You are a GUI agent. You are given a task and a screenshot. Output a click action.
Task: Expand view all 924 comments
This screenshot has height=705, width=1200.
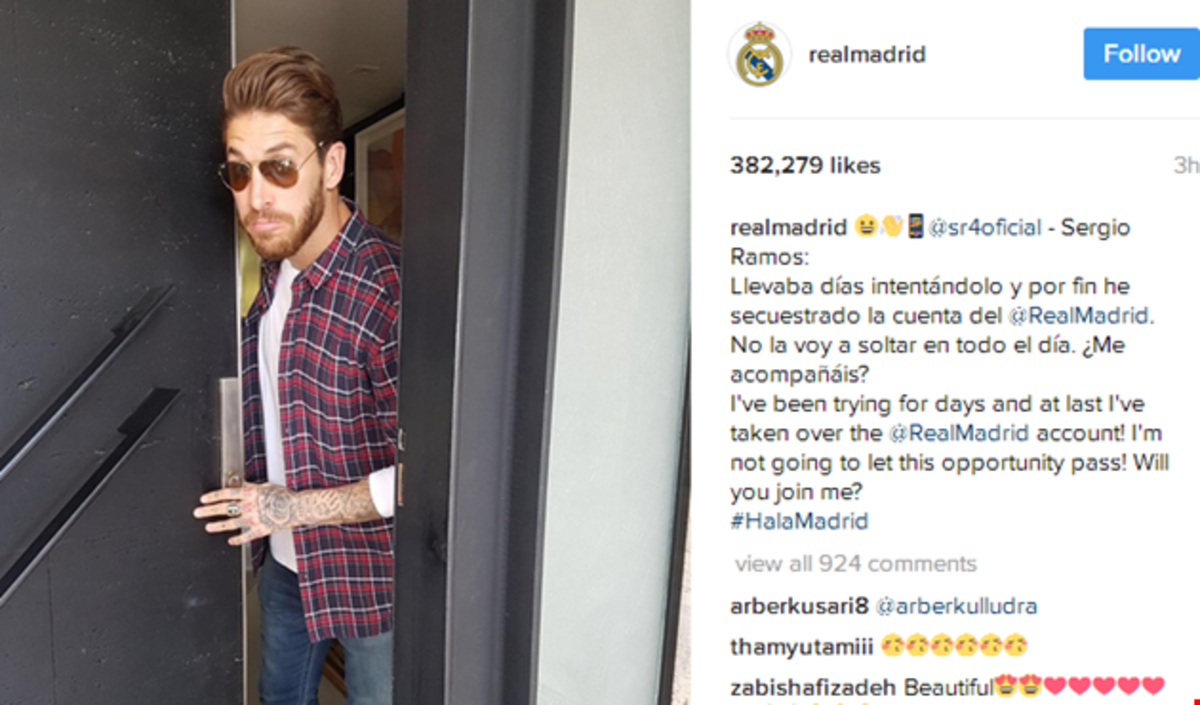click(856, 564)
